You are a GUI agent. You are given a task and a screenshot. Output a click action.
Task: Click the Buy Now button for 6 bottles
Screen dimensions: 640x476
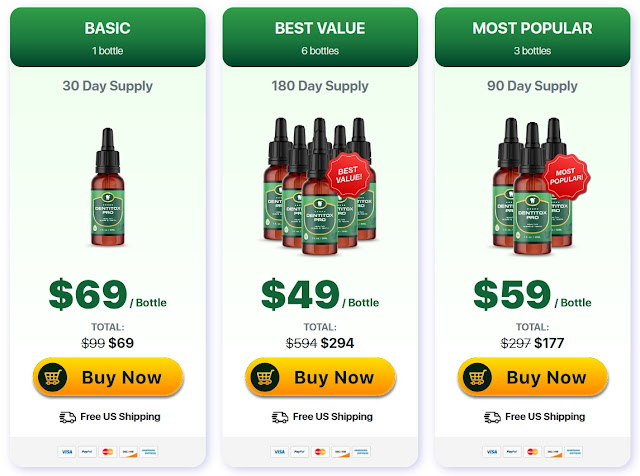pos(320,377)
